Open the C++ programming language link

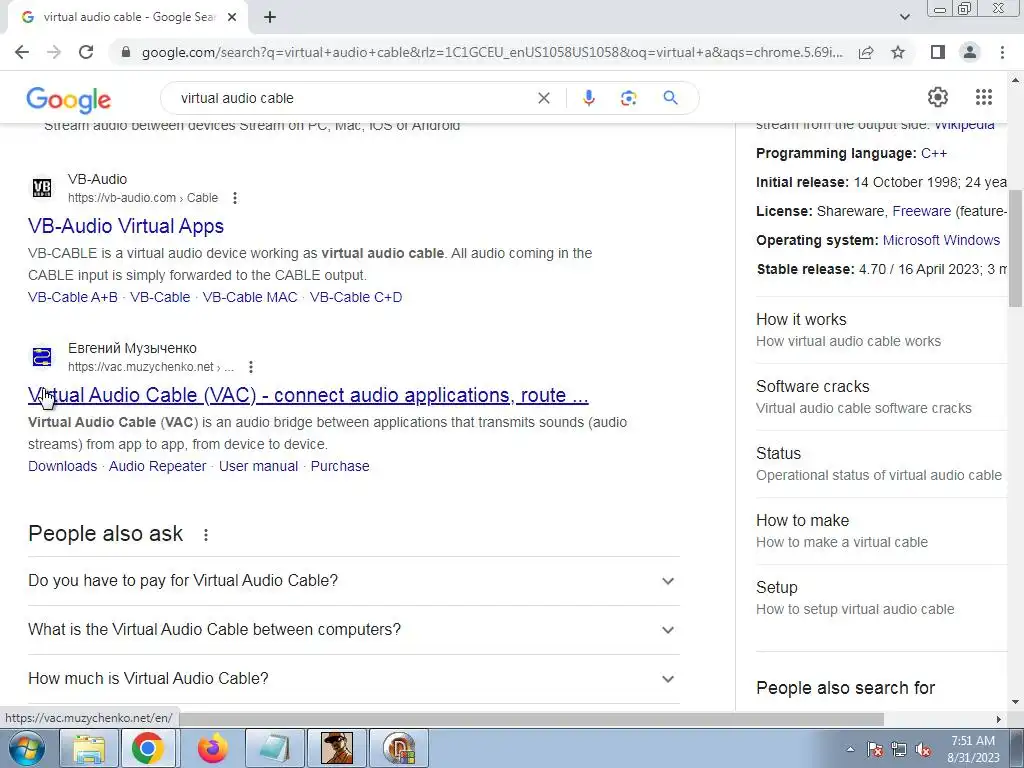[934, 153]
